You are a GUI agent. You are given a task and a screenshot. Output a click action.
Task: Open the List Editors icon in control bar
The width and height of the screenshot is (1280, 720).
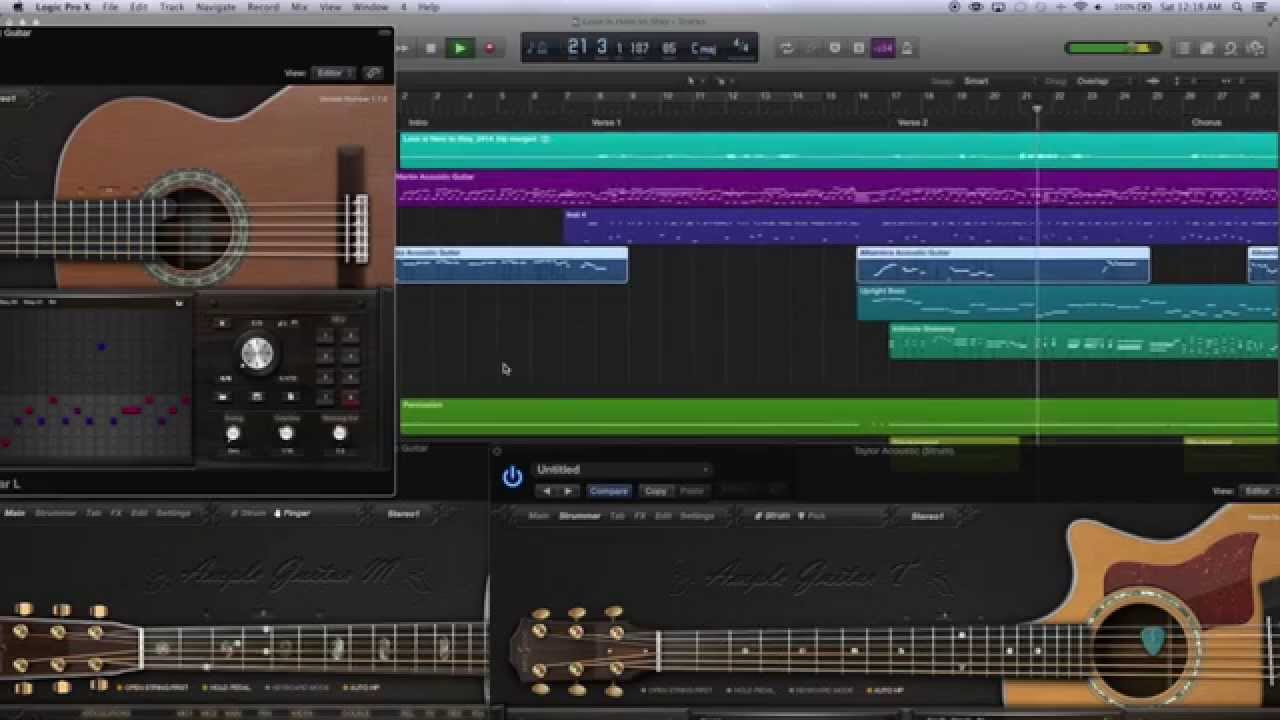click(x=1184, y=48)
